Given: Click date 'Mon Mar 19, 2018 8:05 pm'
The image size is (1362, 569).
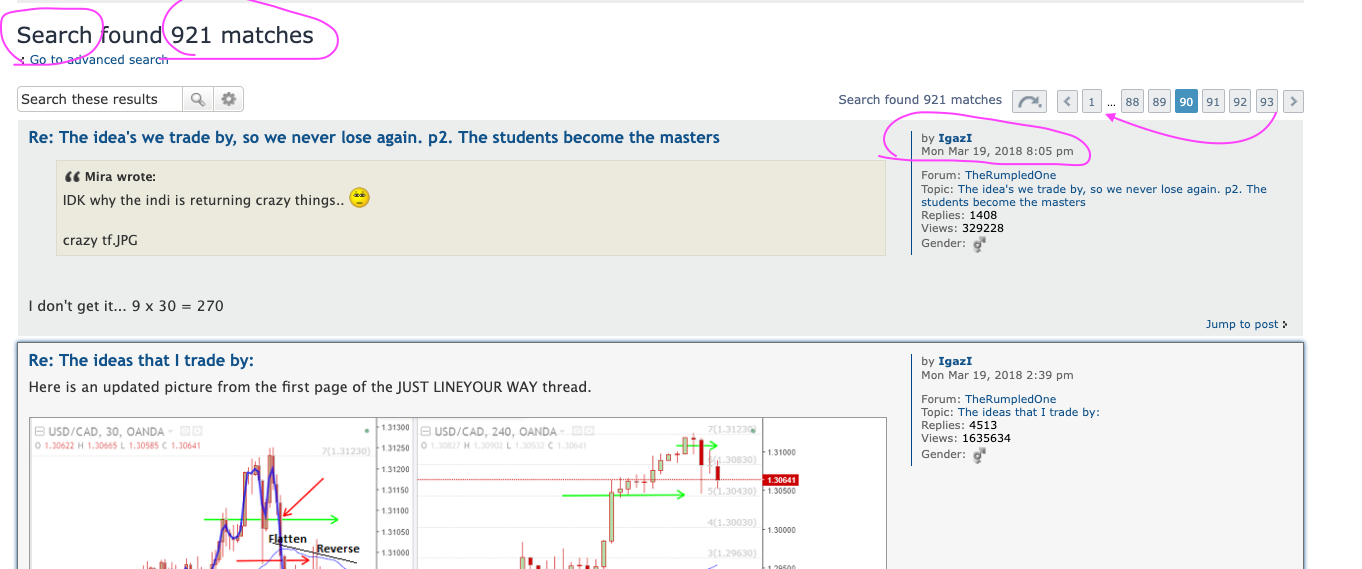Looking at the screenshot, I should (997, 152).
